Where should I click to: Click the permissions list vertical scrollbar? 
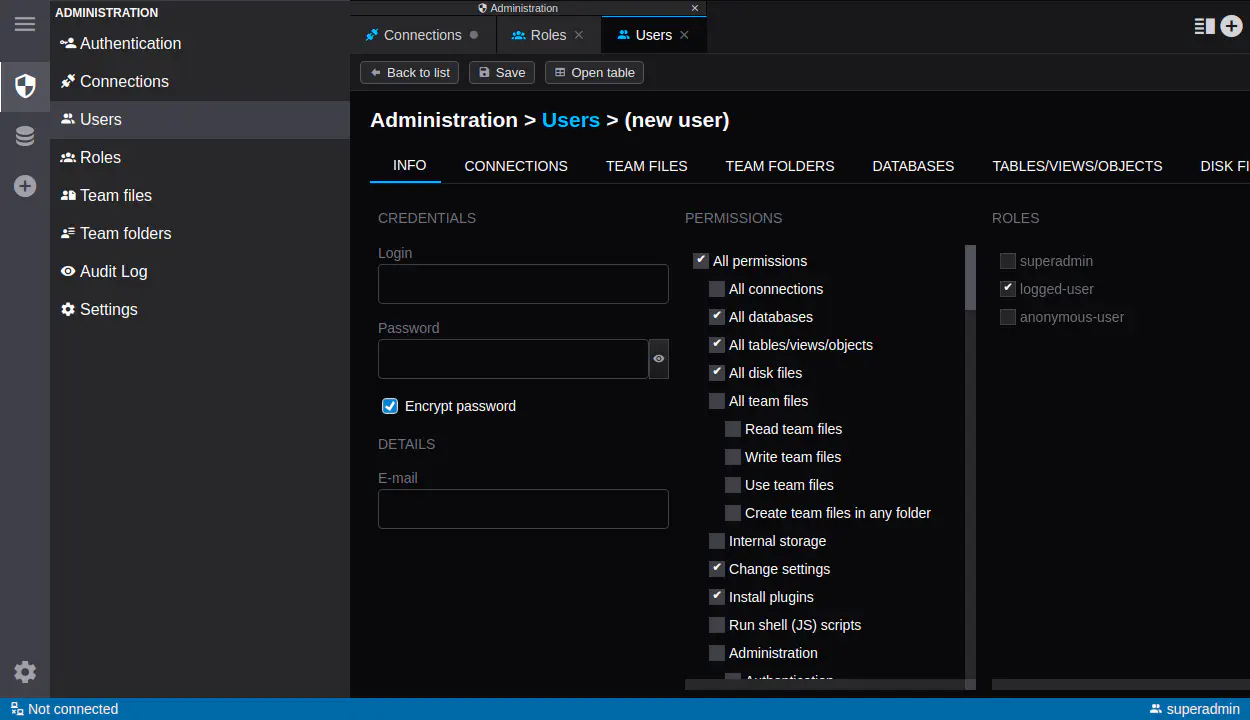pyautogui.click(x=969, y=278)
